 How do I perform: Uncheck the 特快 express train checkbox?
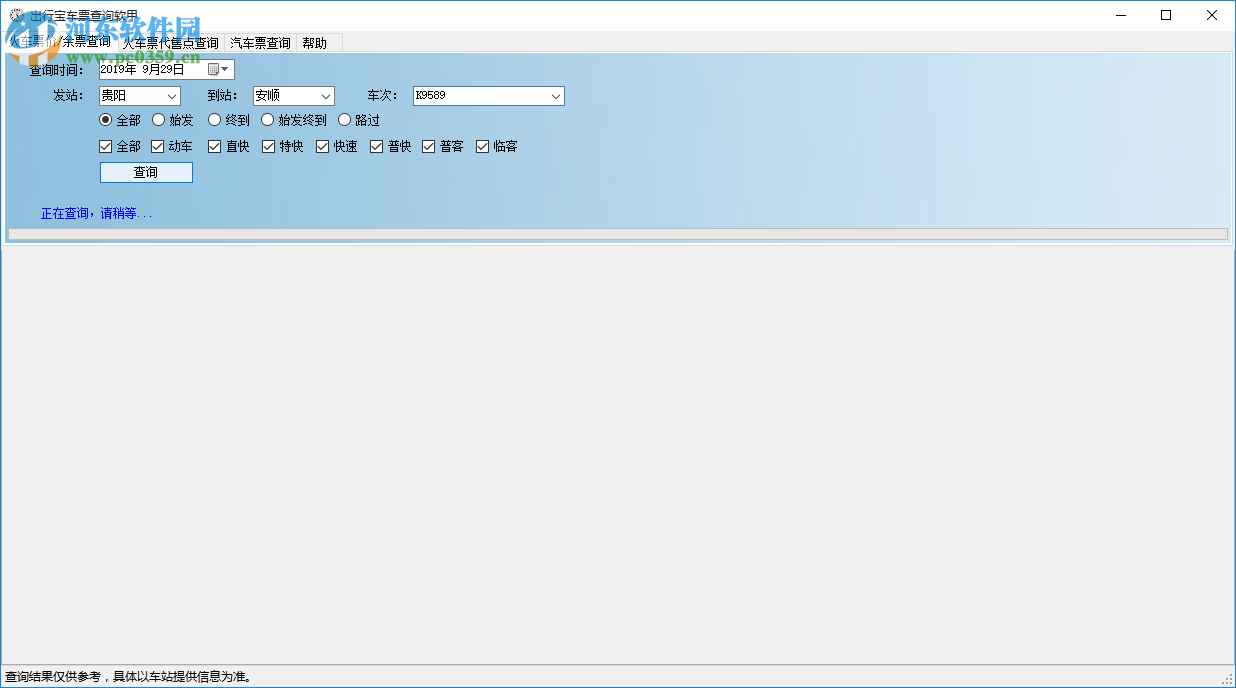point(267,146)
